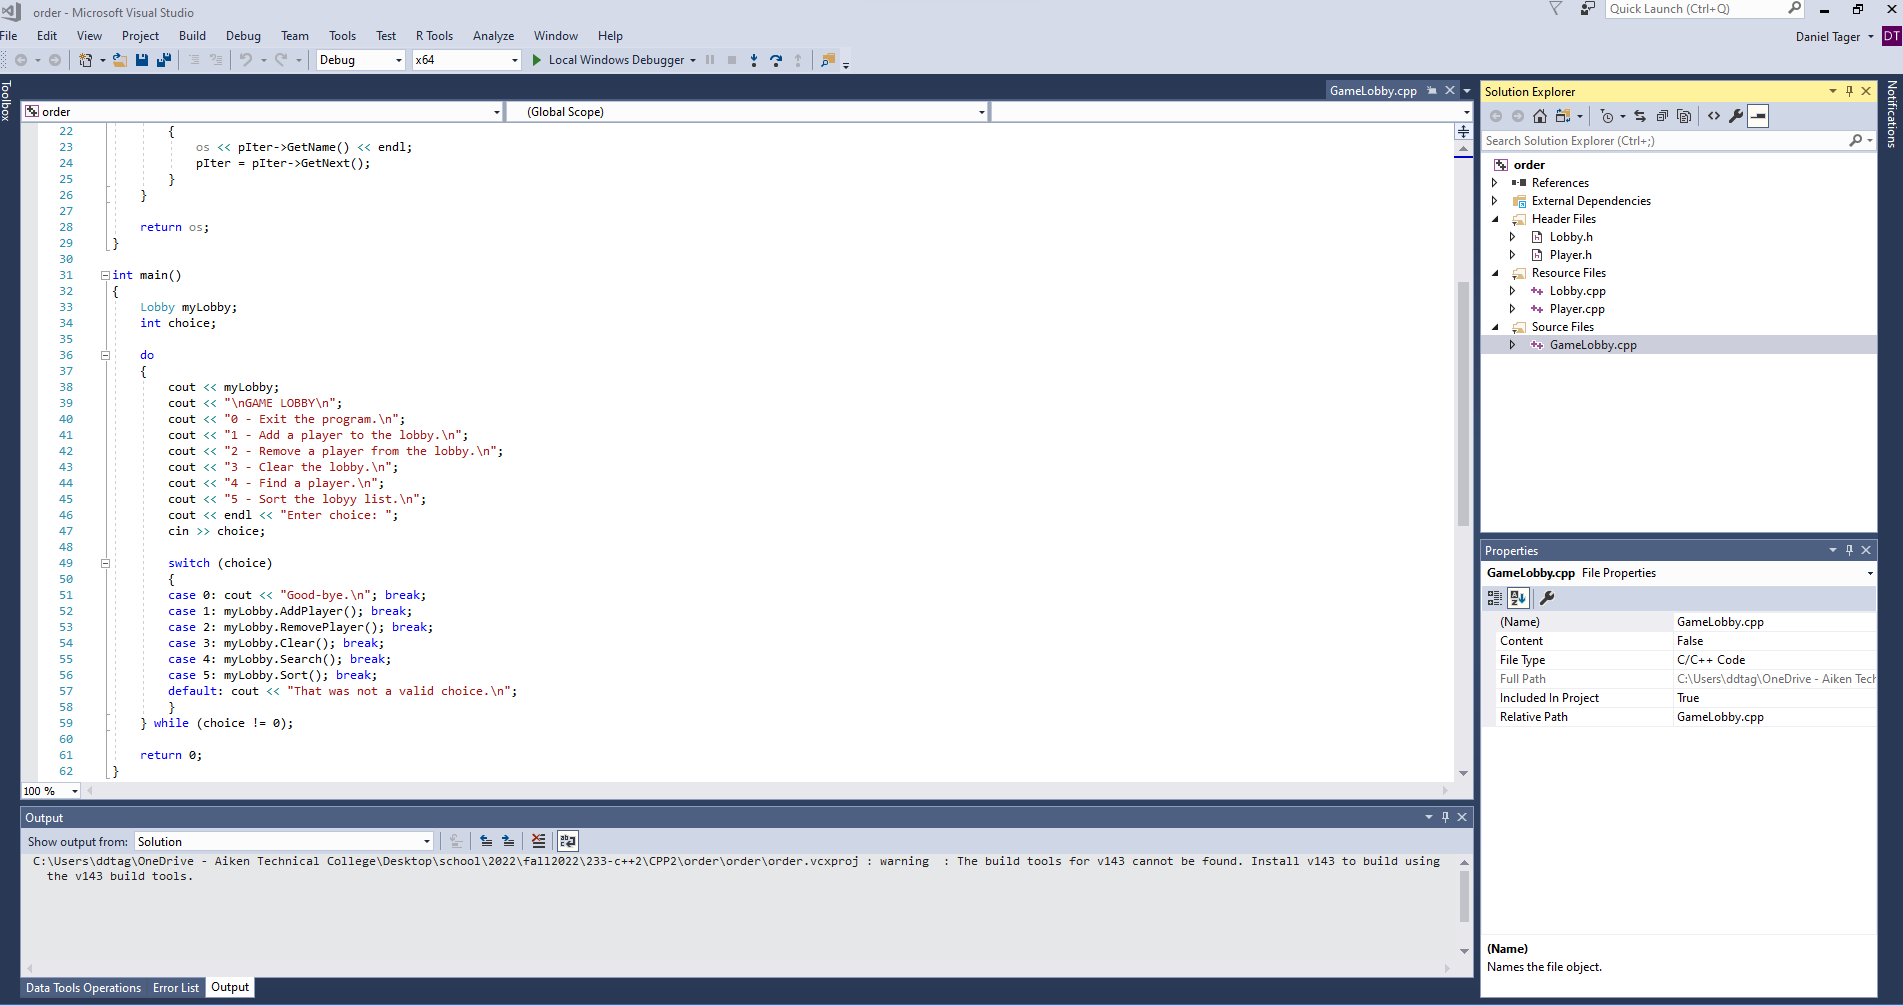Click the editor vertical scrollbar thumb
1903x1005 pixels.
(1463, 400)
